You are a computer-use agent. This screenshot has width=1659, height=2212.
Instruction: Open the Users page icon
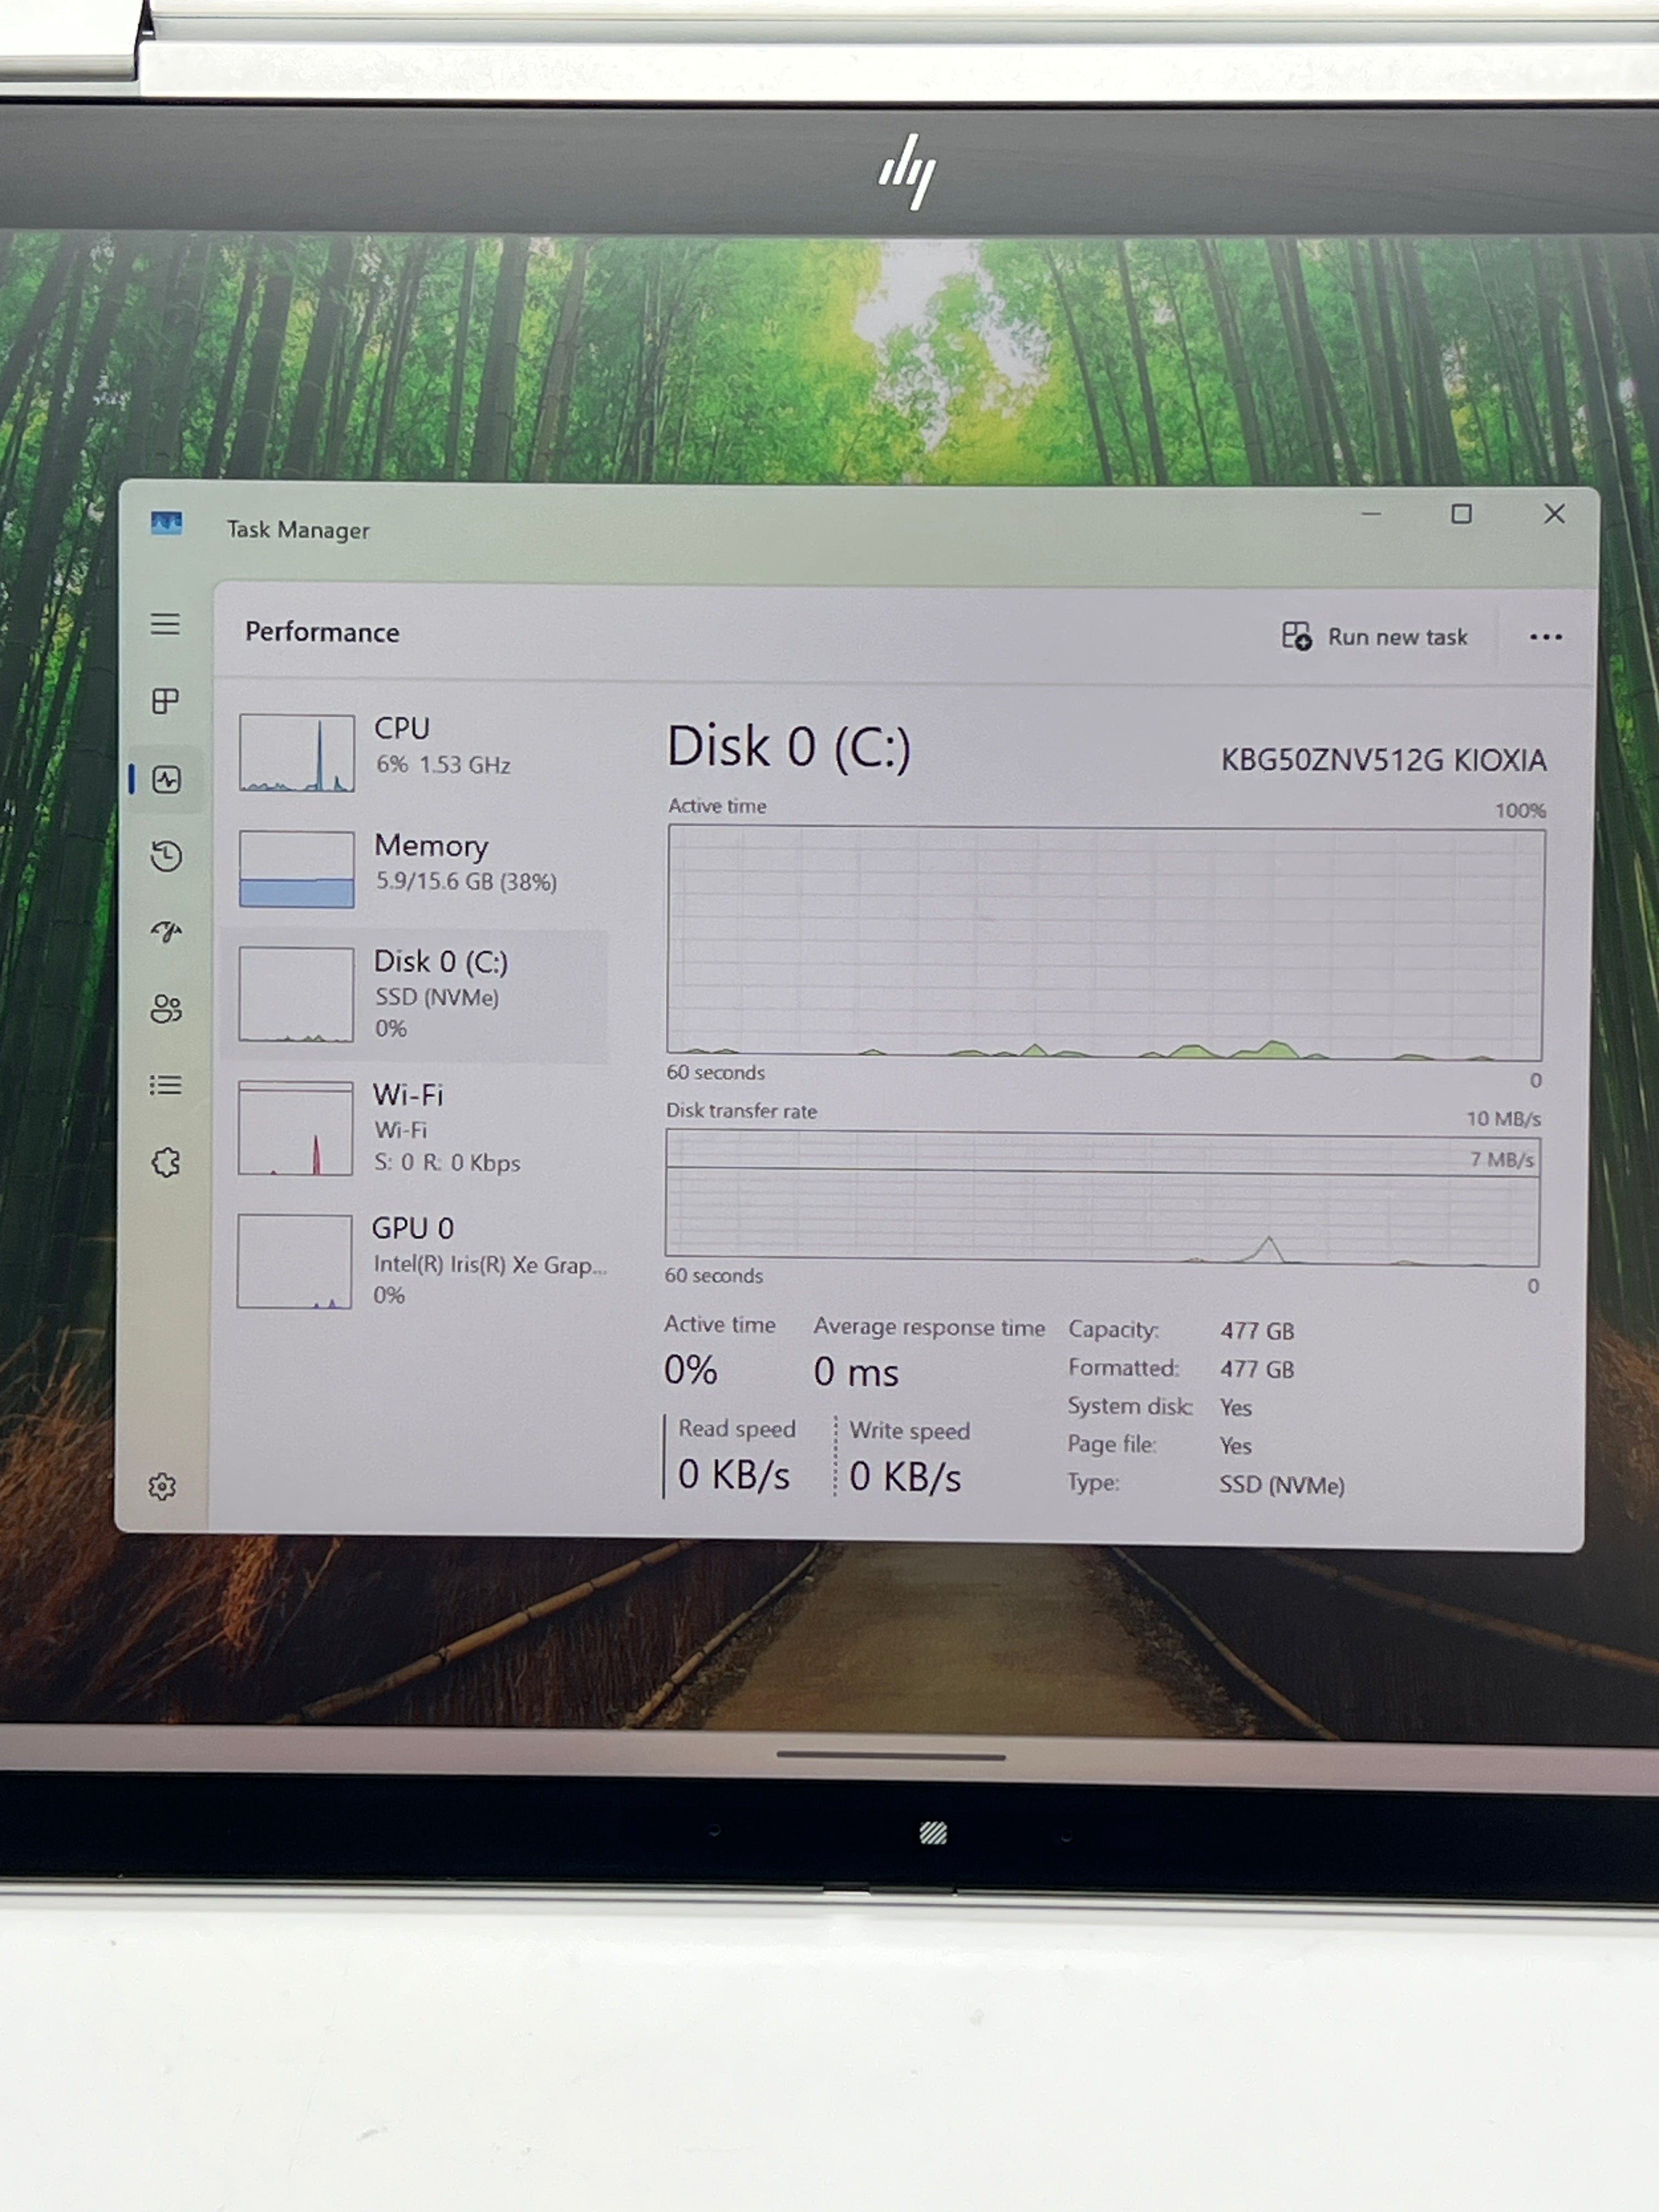pyautogui.click(x=166, y=1009)
